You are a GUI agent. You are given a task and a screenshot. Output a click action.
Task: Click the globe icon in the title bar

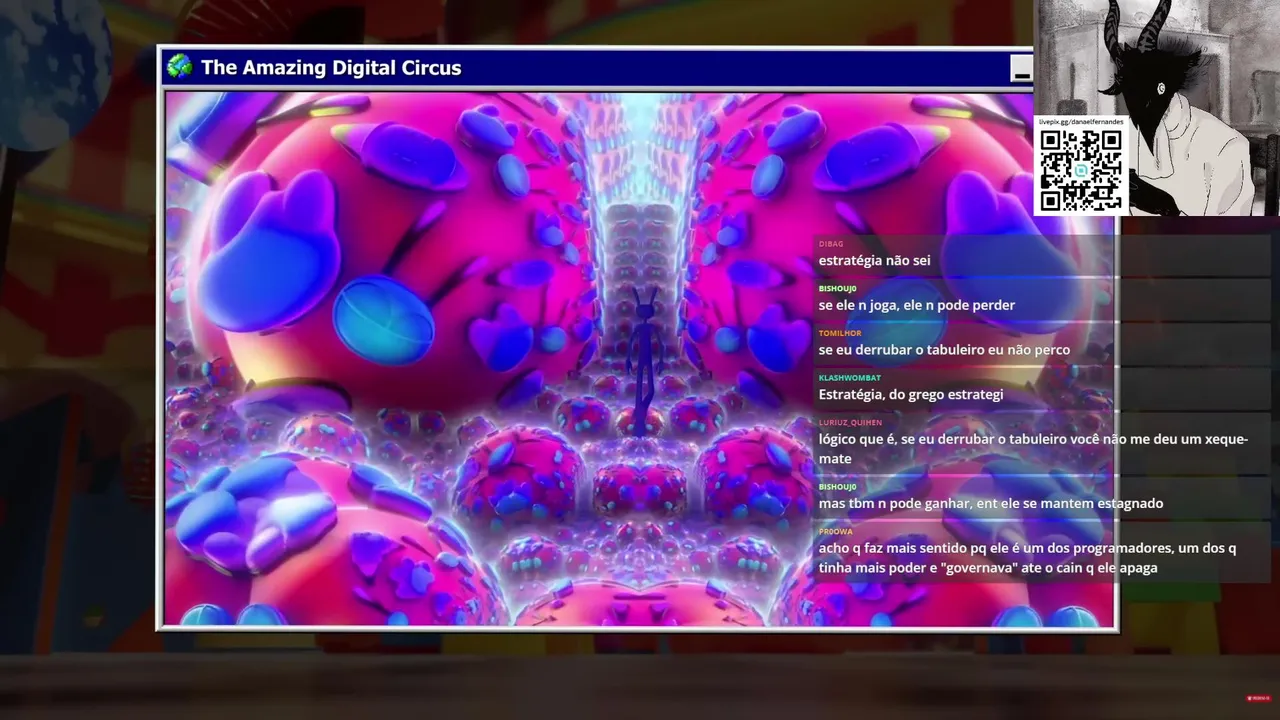coord(179,67)
